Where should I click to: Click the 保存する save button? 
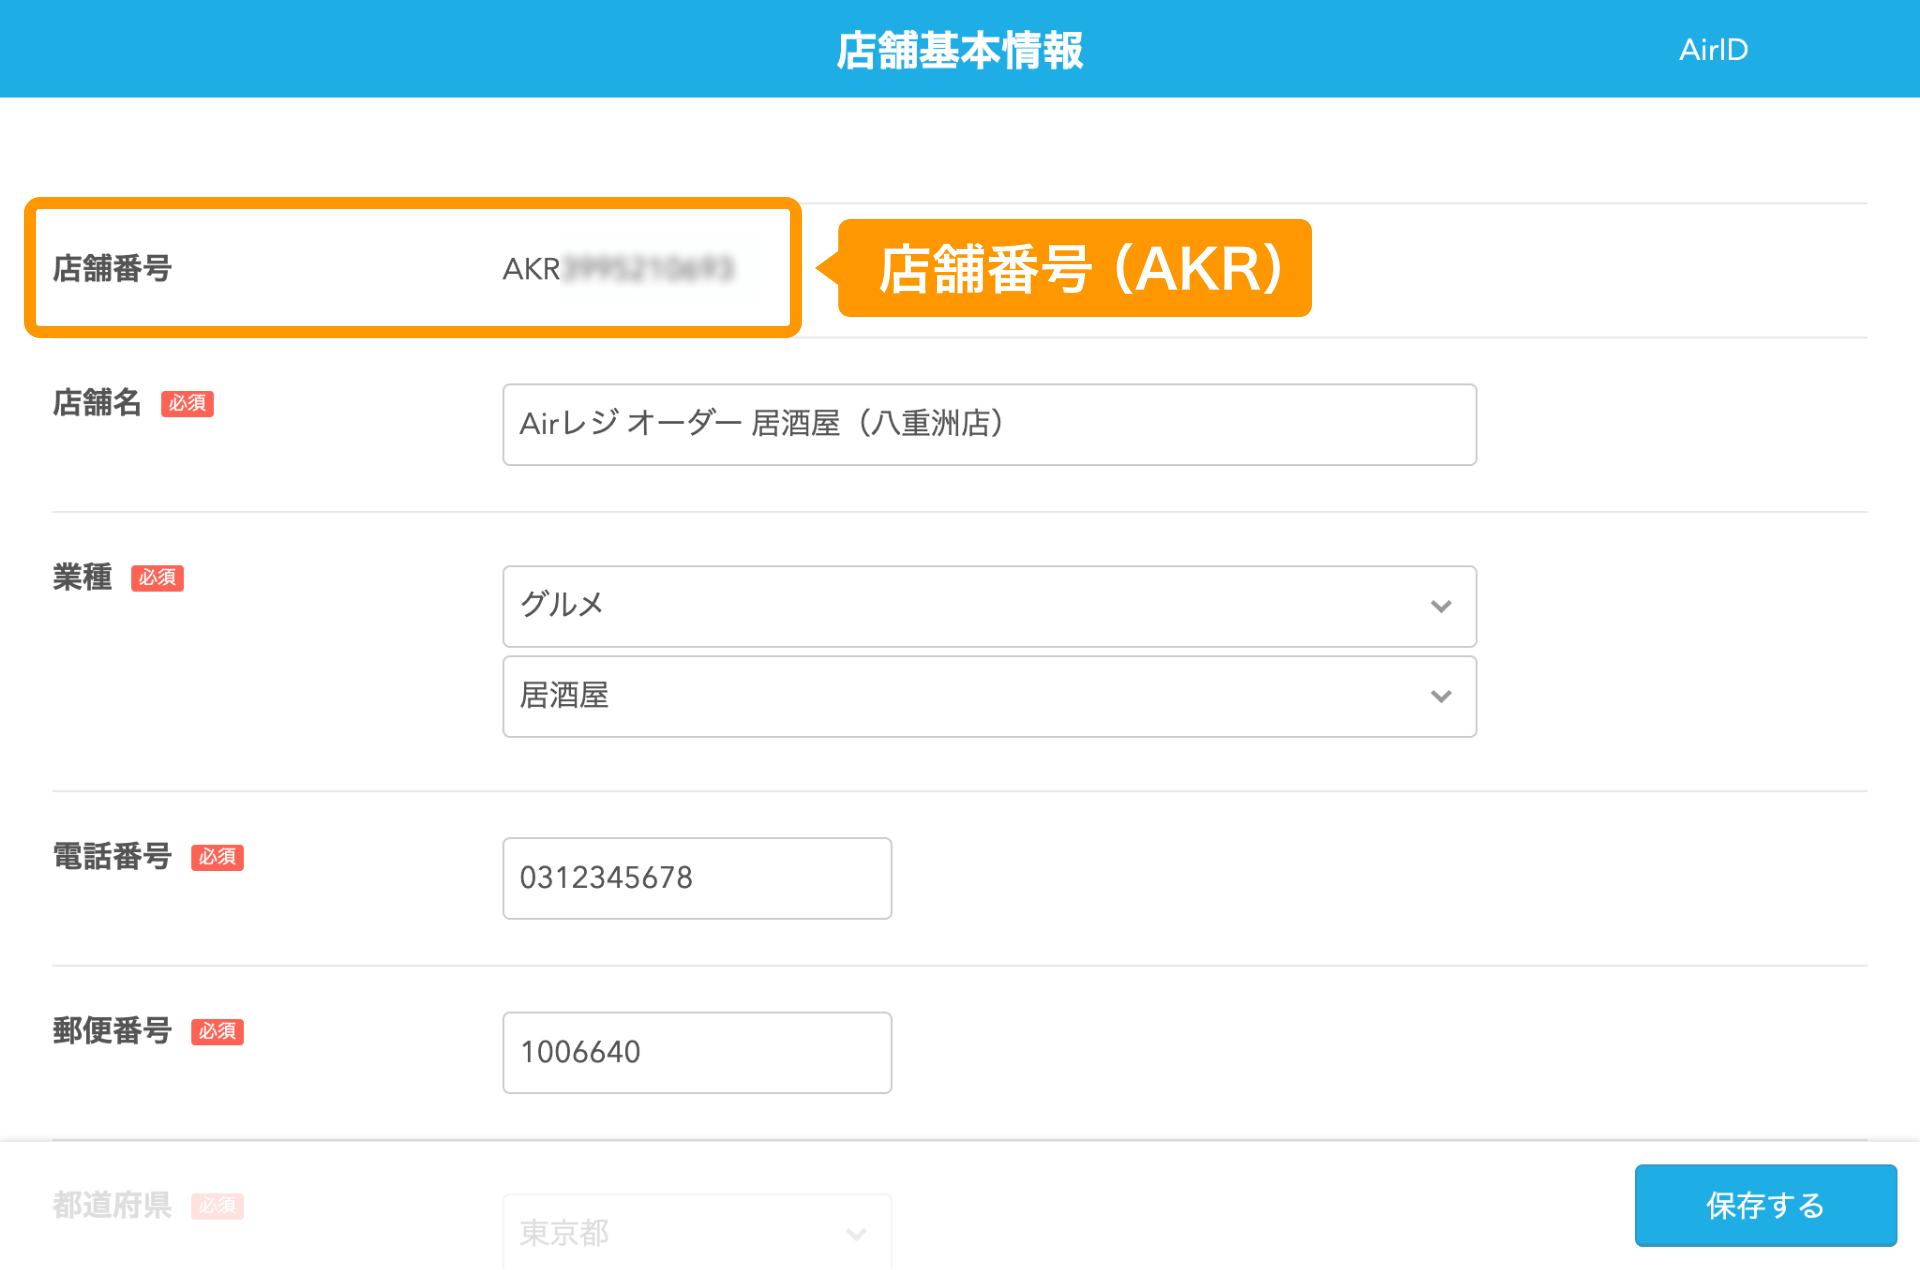pyautogui.click(x=1766, y=1205)
